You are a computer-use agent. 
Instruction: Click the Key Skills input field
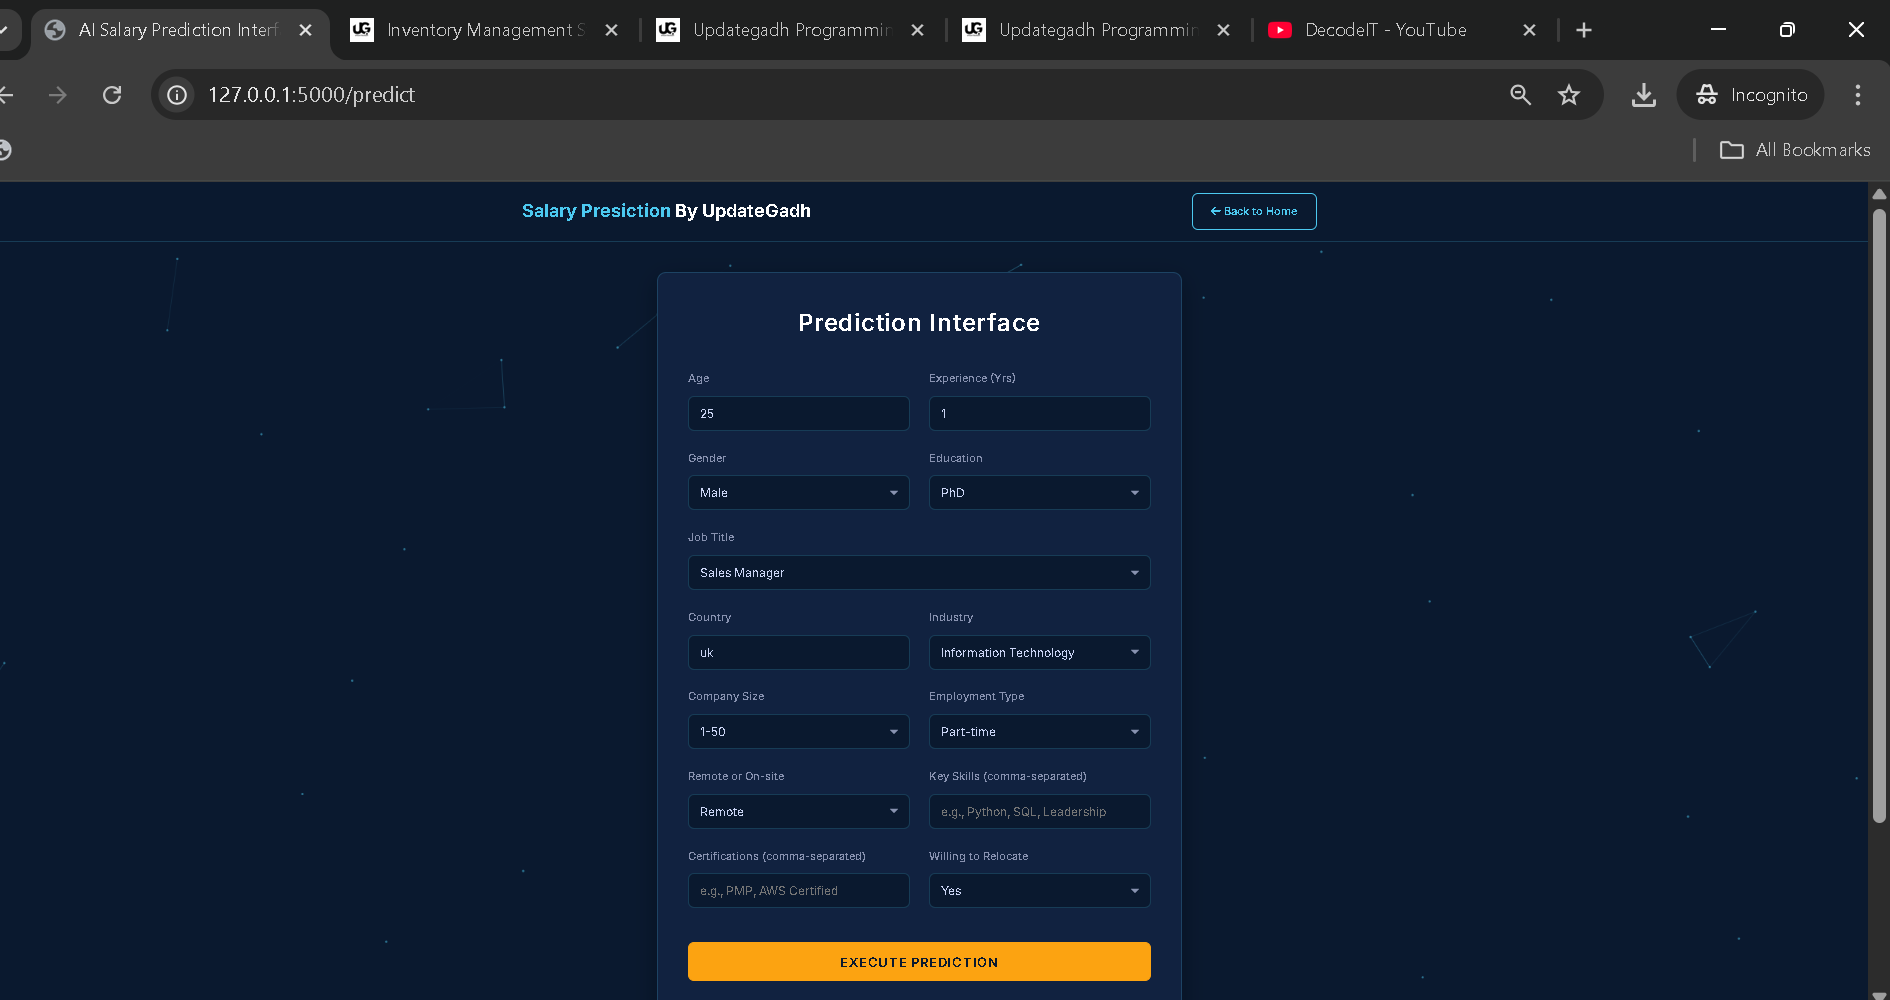(x=1039, y=812)
